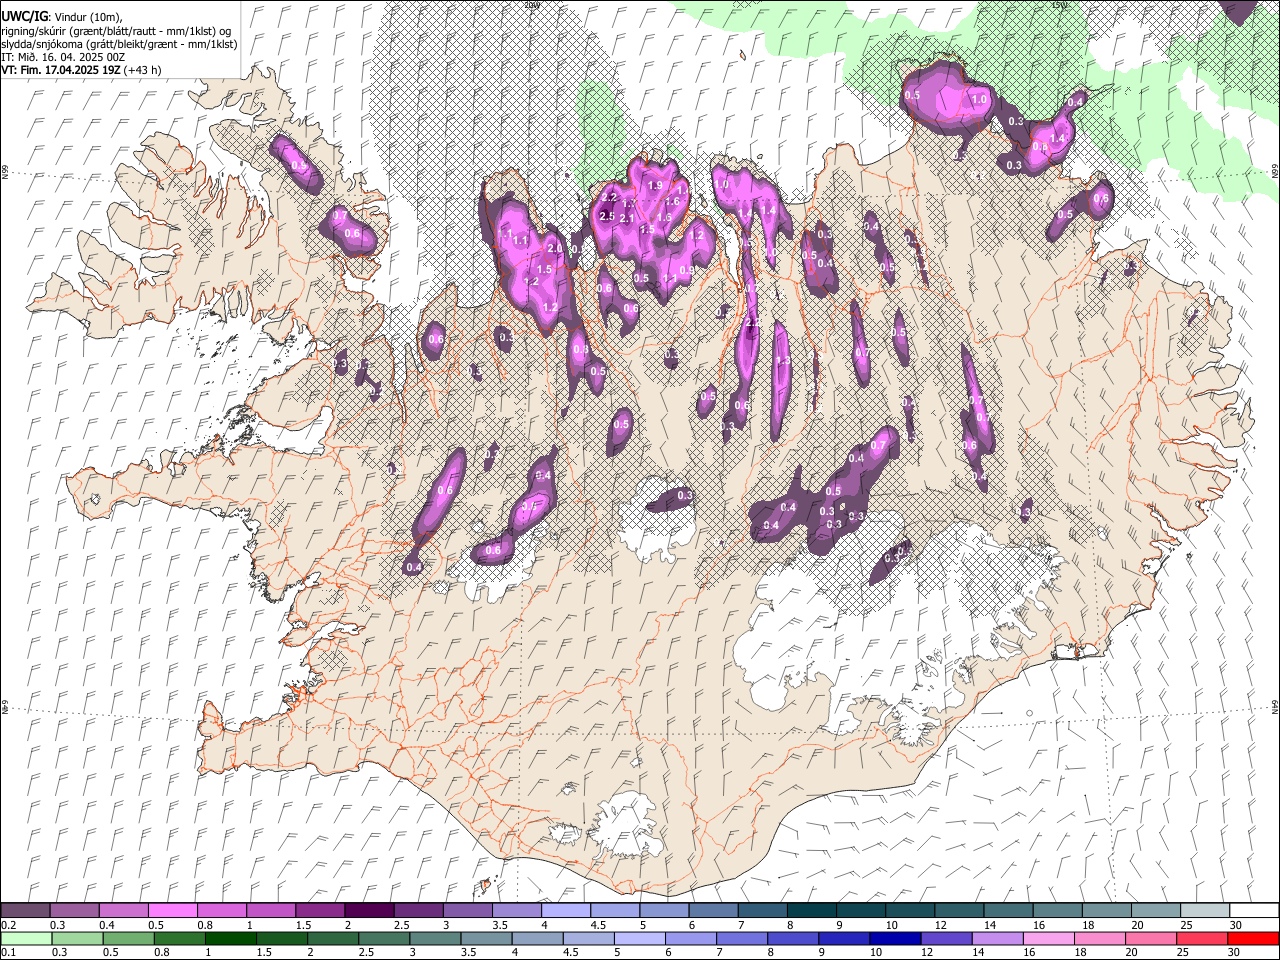Viewport: 1280px width, 960px height.
Task: Click the 1–1.5 upper-row magenta swatch
Action: pos(271,910)
